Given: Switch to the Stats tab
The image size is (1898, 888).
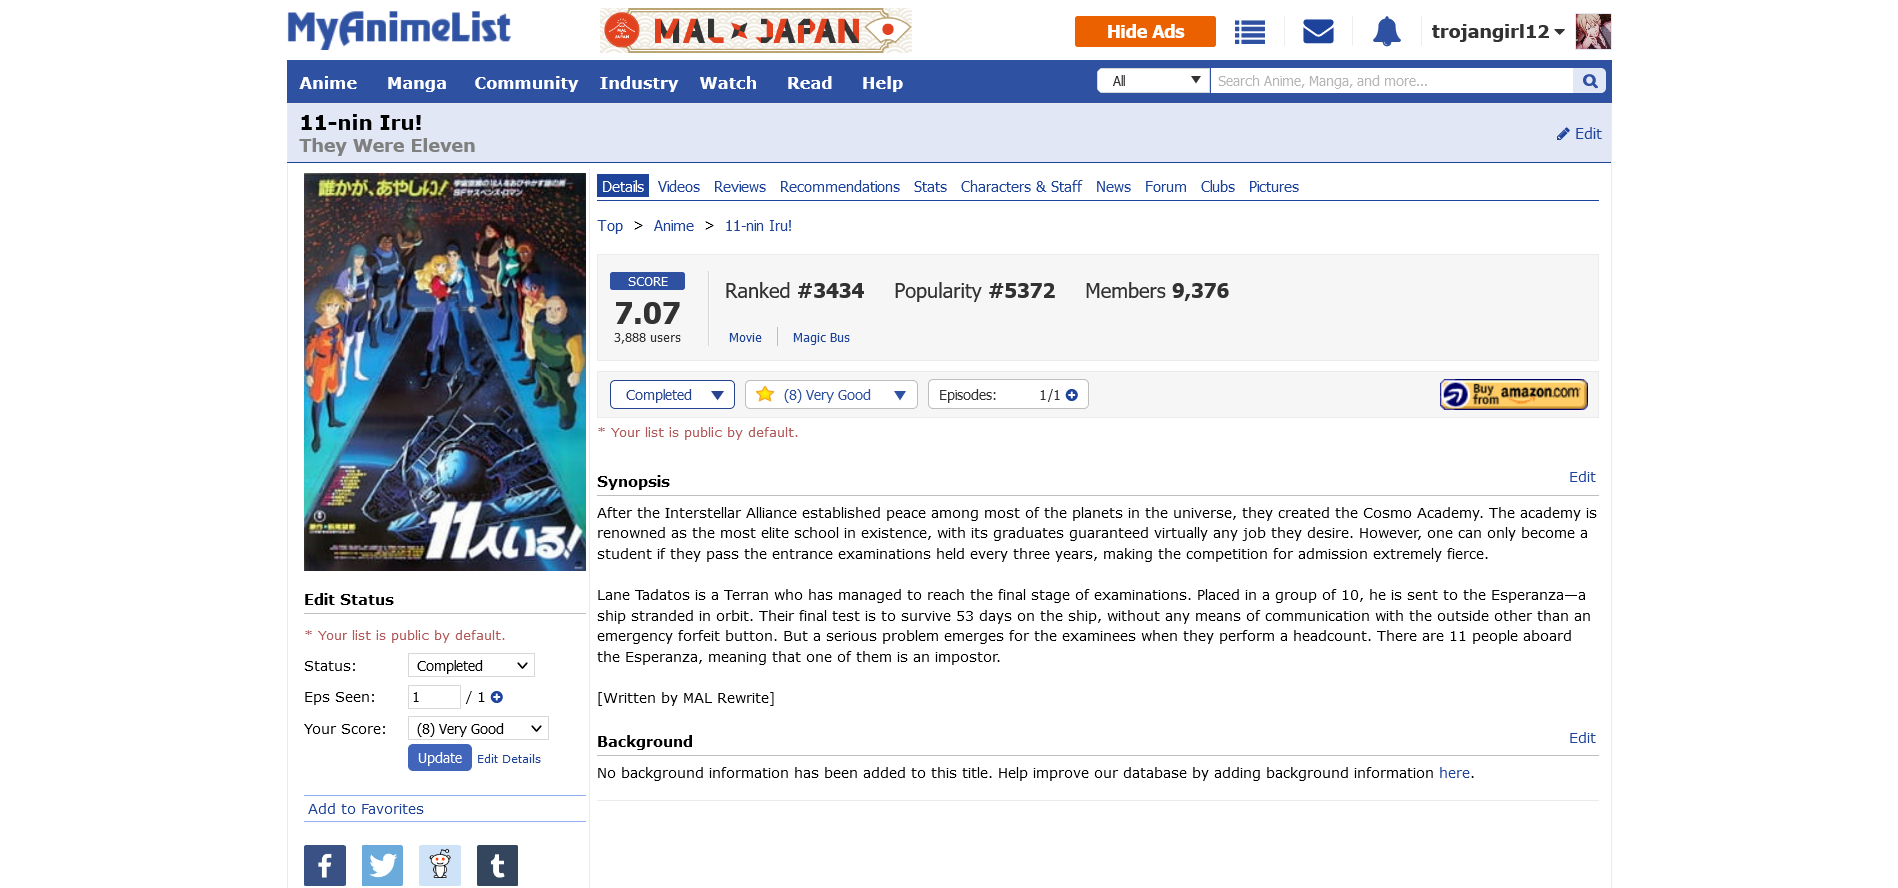Looking at the screenshot, I should pyautogui.click(x=930, y=187).
